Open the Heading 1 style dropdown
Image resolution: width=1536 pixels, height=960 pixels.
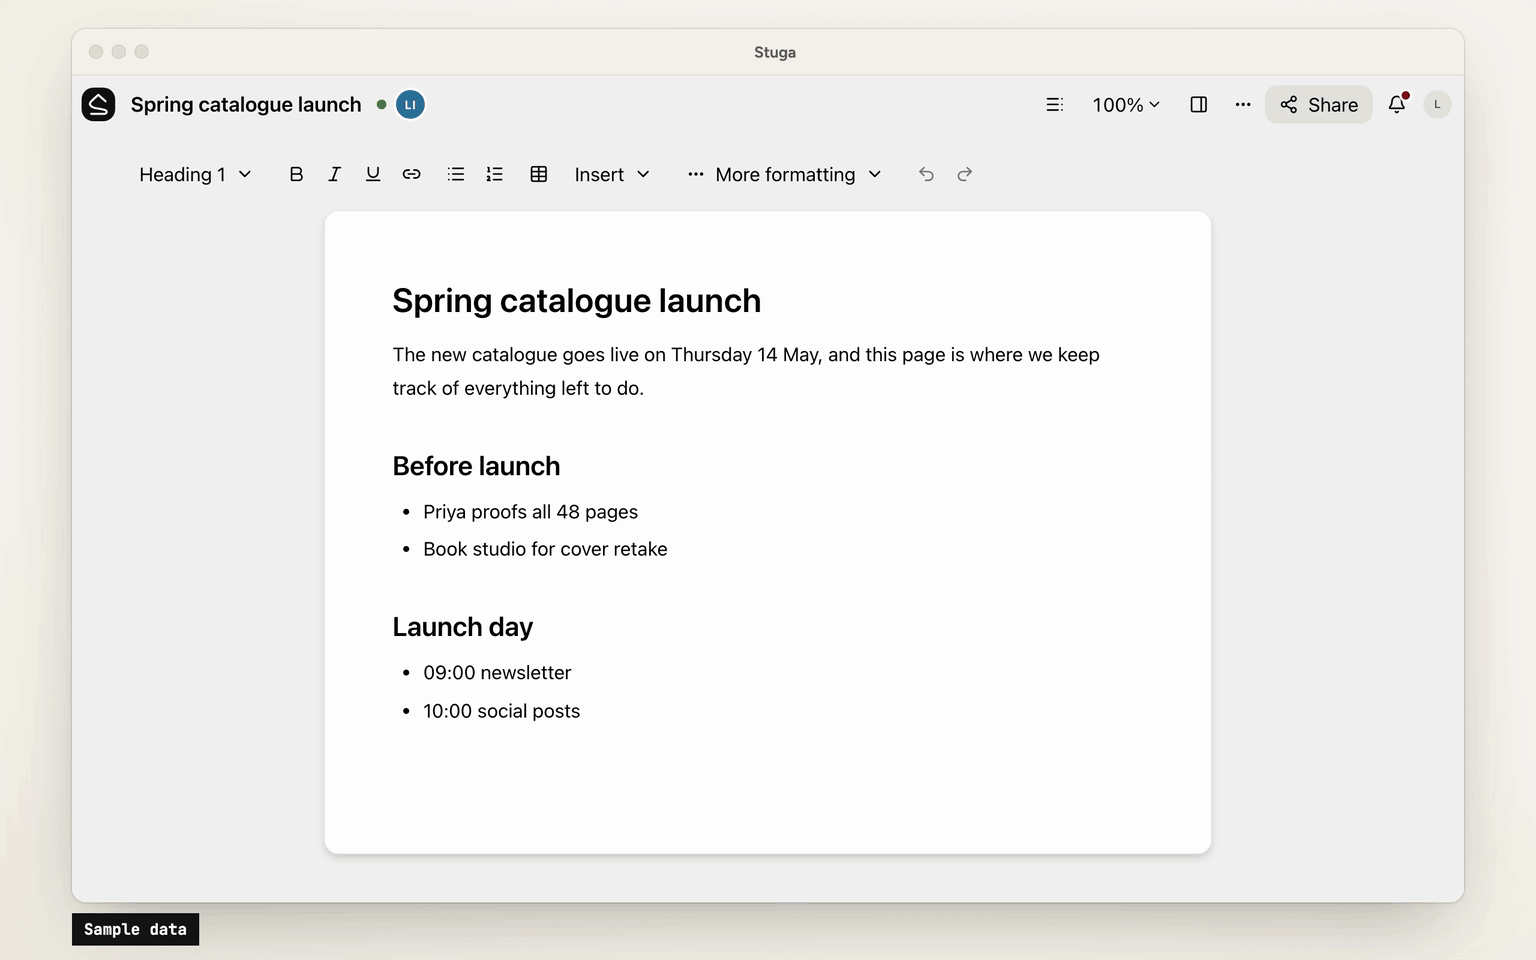coord(195,174)
